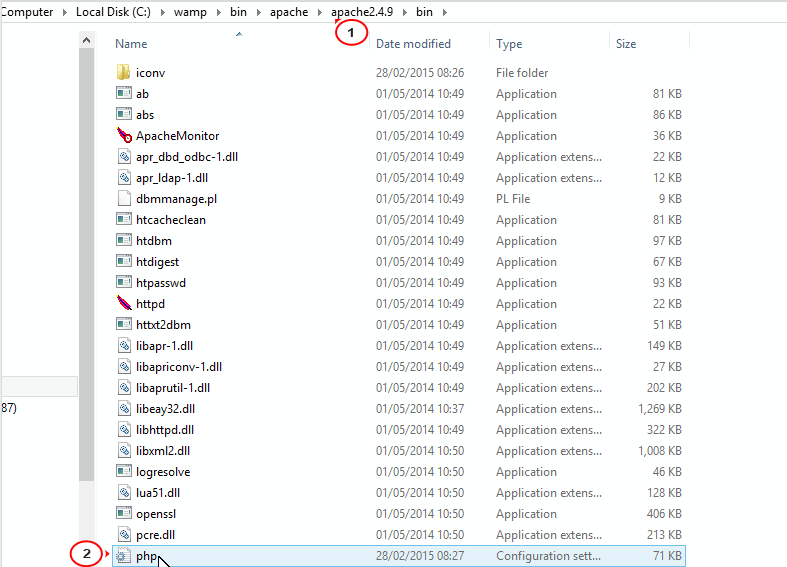Select the pcre.dll file name
The height and width of the screenshot is (567, 787).
(x=155, y=535)
